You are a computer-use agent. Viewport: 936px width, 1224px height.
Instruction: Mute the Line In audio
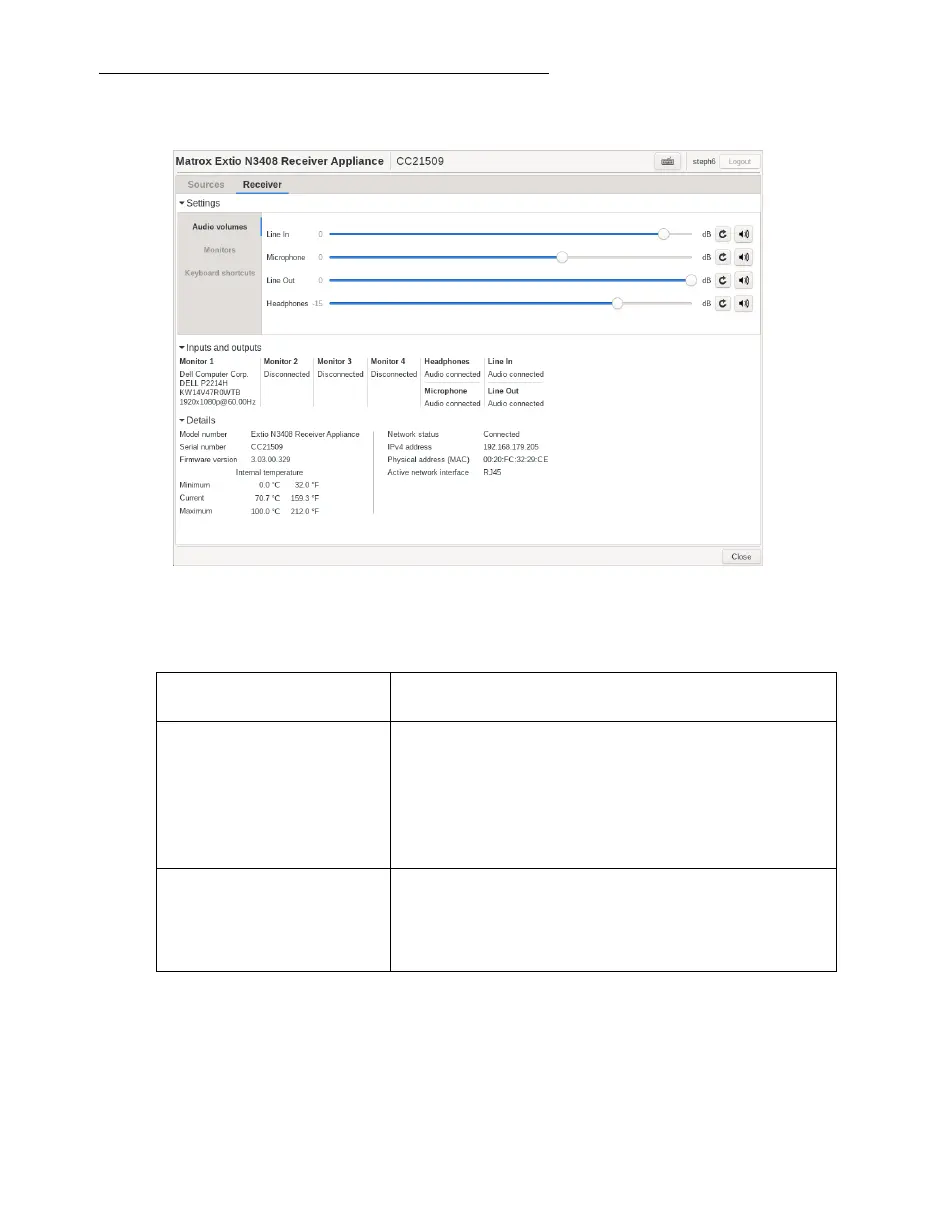click(743, 234)
